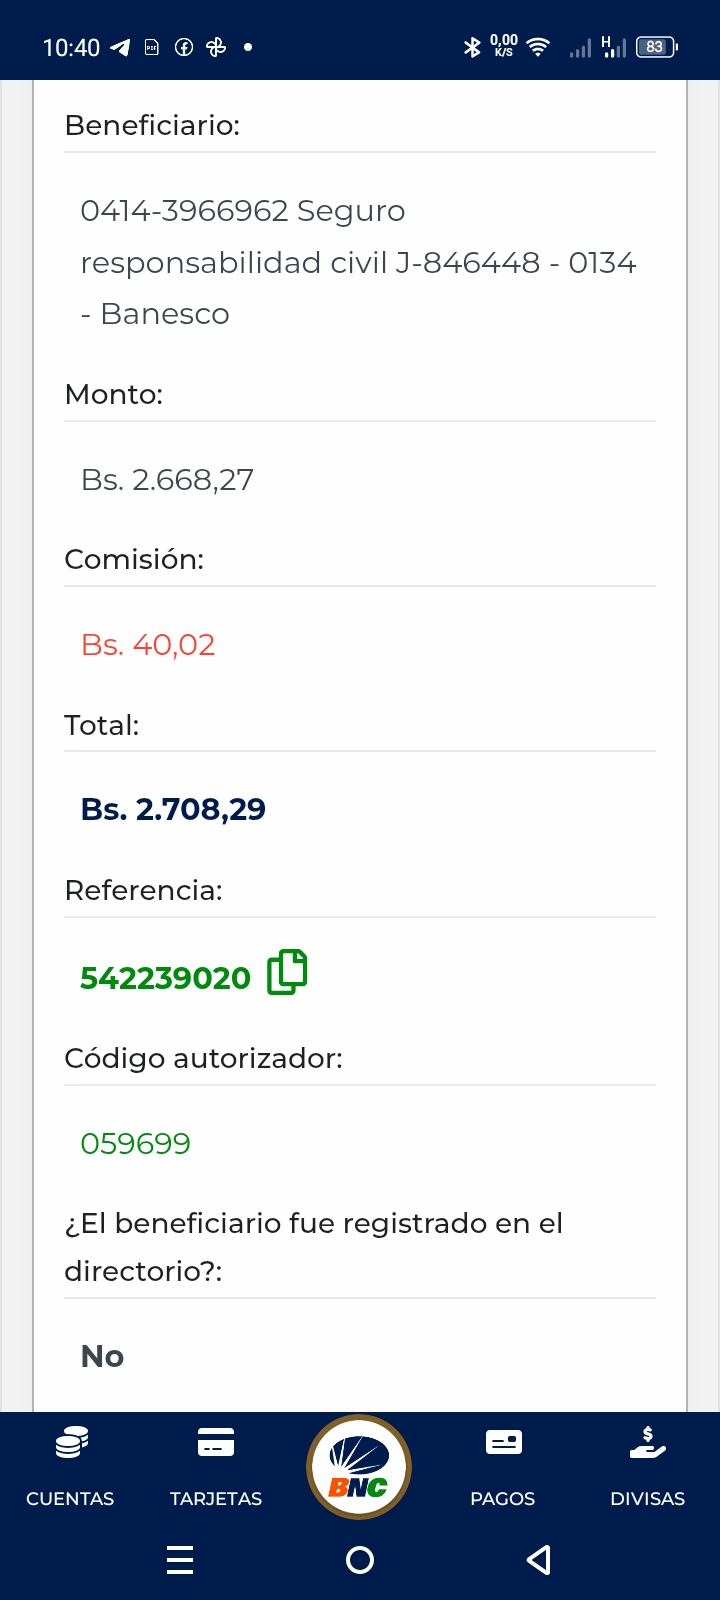Switch to the DIVISAS tab label

click(648, 1498)
